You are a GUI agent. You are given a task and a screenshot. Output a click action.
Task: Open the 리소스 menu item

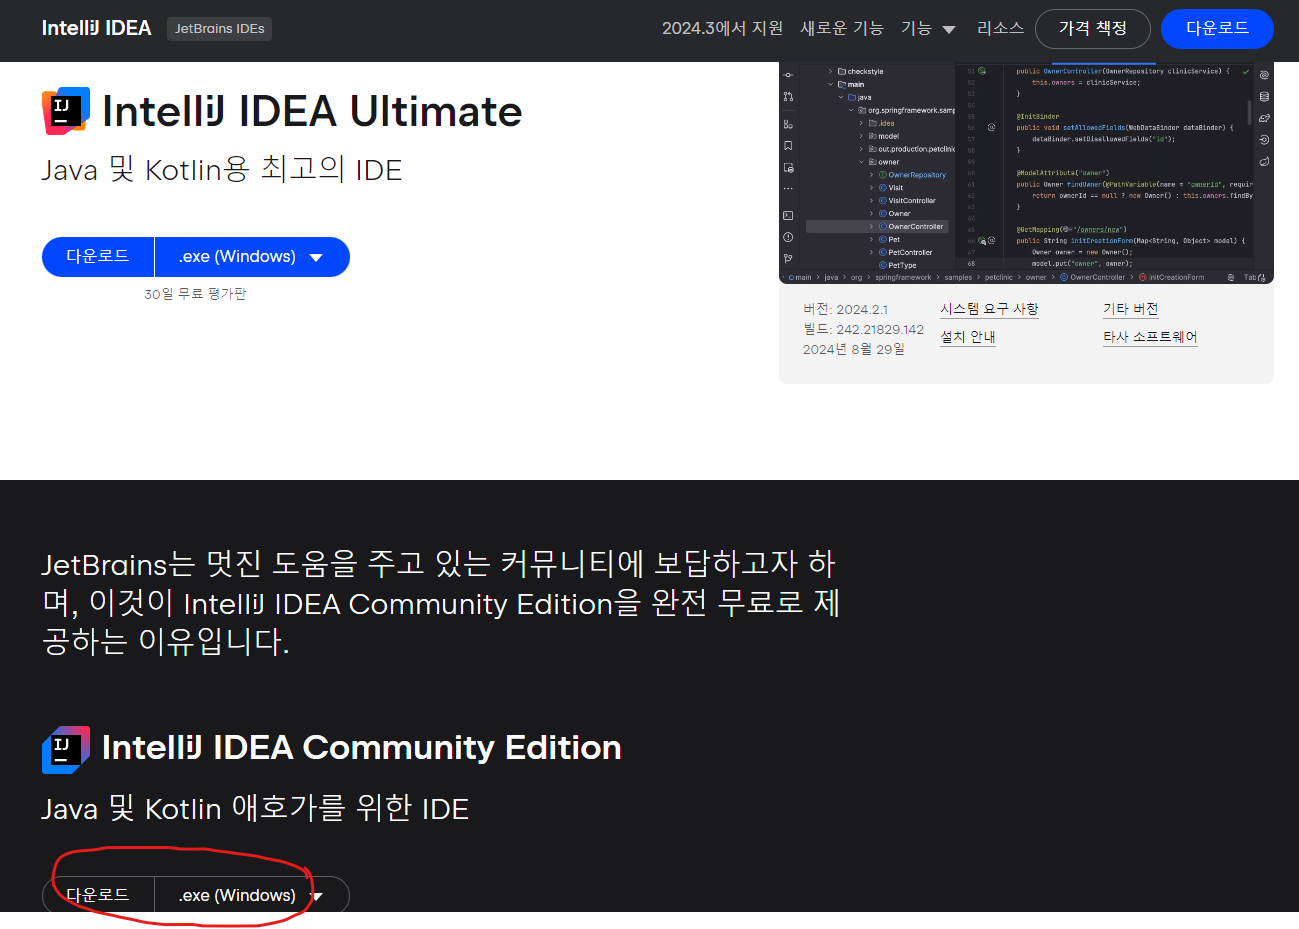[x=1000, y=28]
